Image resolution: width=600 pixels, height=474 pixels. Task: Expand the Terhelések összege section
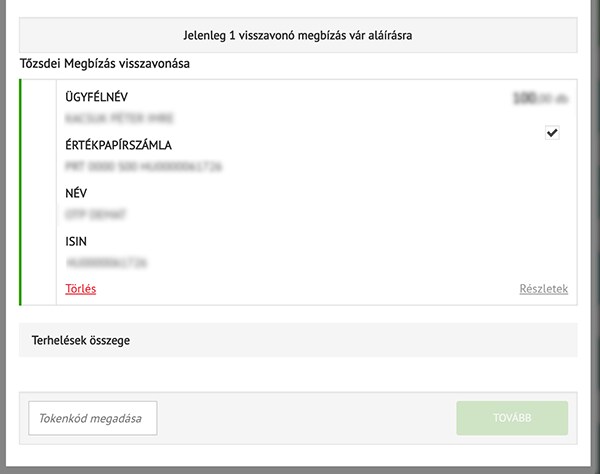click(298, 340)
